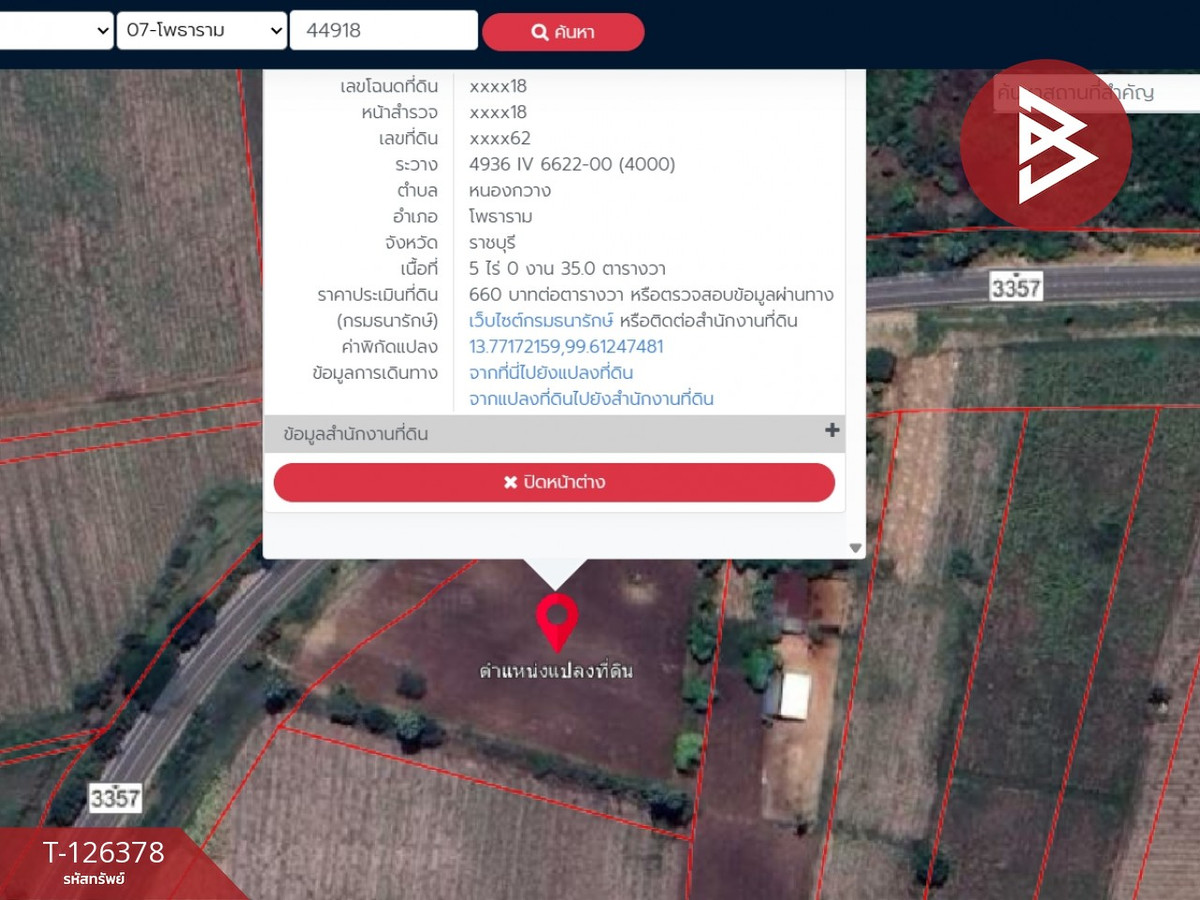Open the เว็บไซต์กรมธนารักษ์ link
The image size is (1200, 900).
pyautogui.click(x=540, y=321)
